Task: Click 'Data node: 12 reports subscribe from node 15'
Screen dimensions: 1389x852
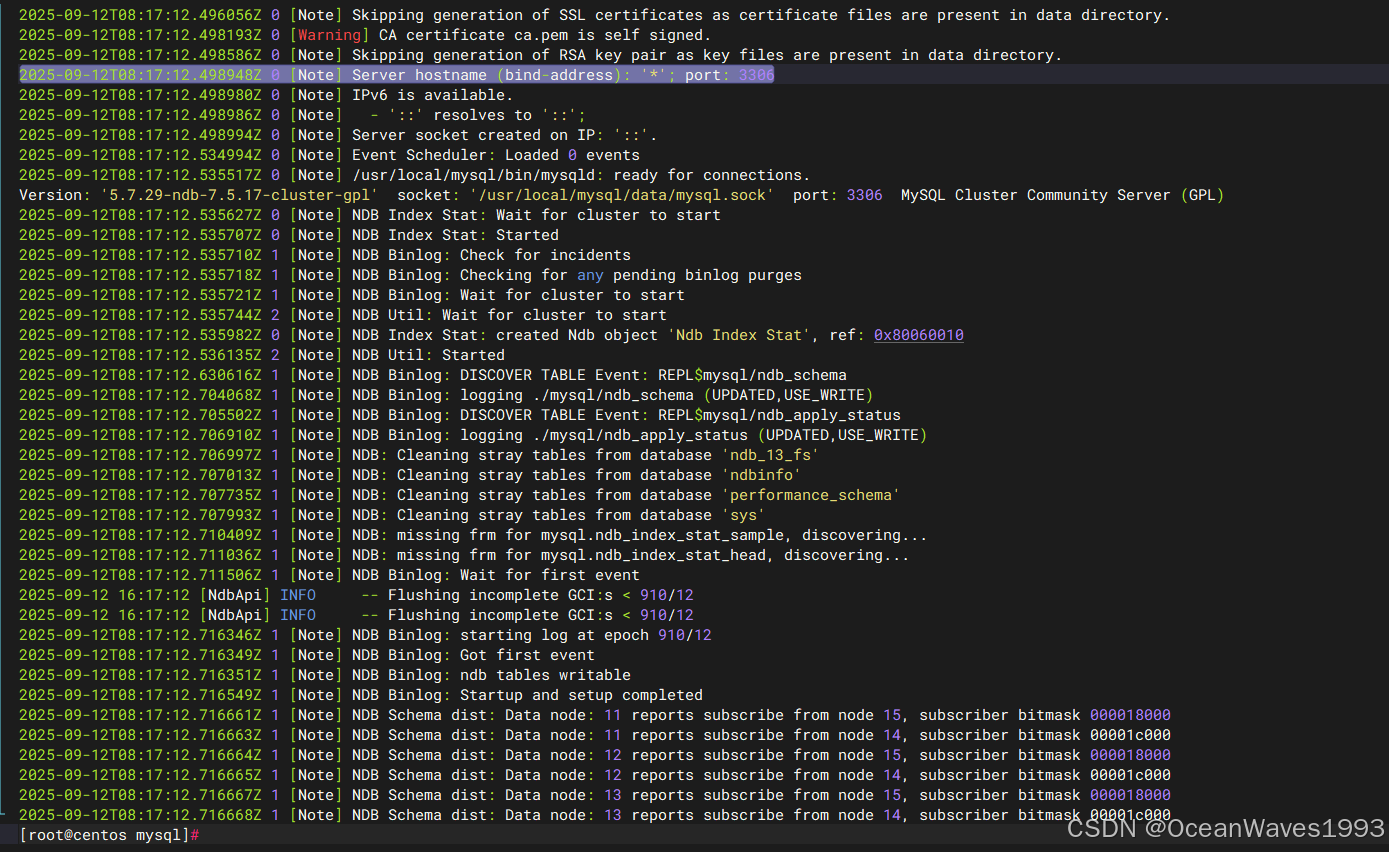Action: click(703, 755)
